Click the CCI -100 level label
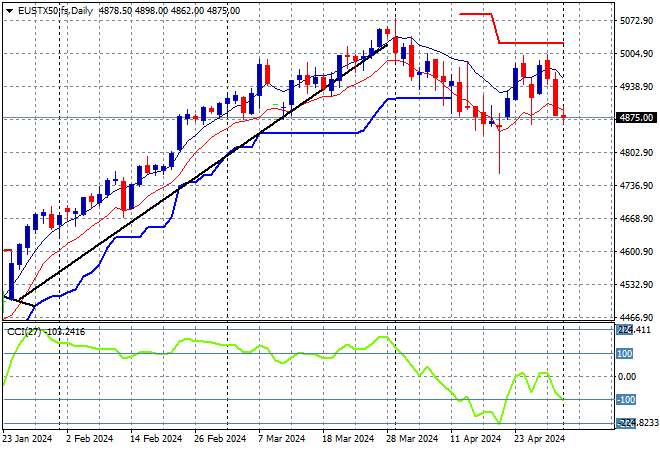This screenshot has height=450, width=660. 626,399
